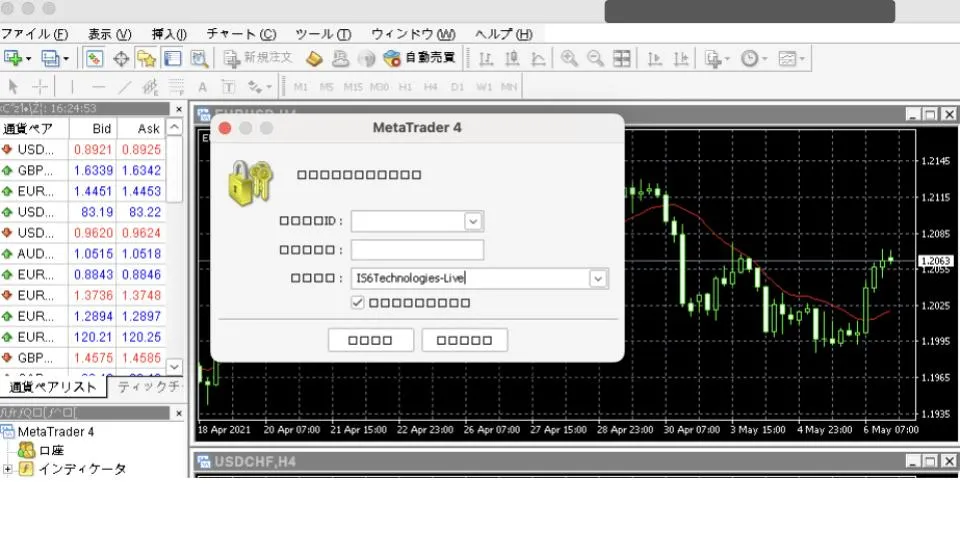Click the left button in login dialog
The image size is (960, 540).
[x=370, y=340]
